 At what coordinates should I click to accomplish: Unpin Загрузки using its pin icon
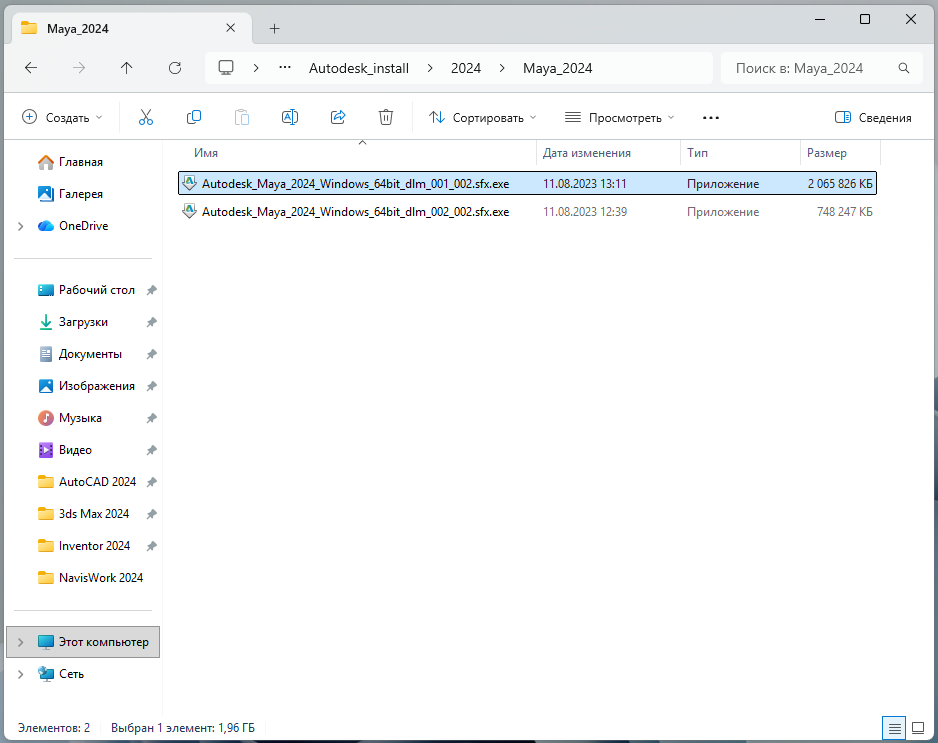click(152, 322)
